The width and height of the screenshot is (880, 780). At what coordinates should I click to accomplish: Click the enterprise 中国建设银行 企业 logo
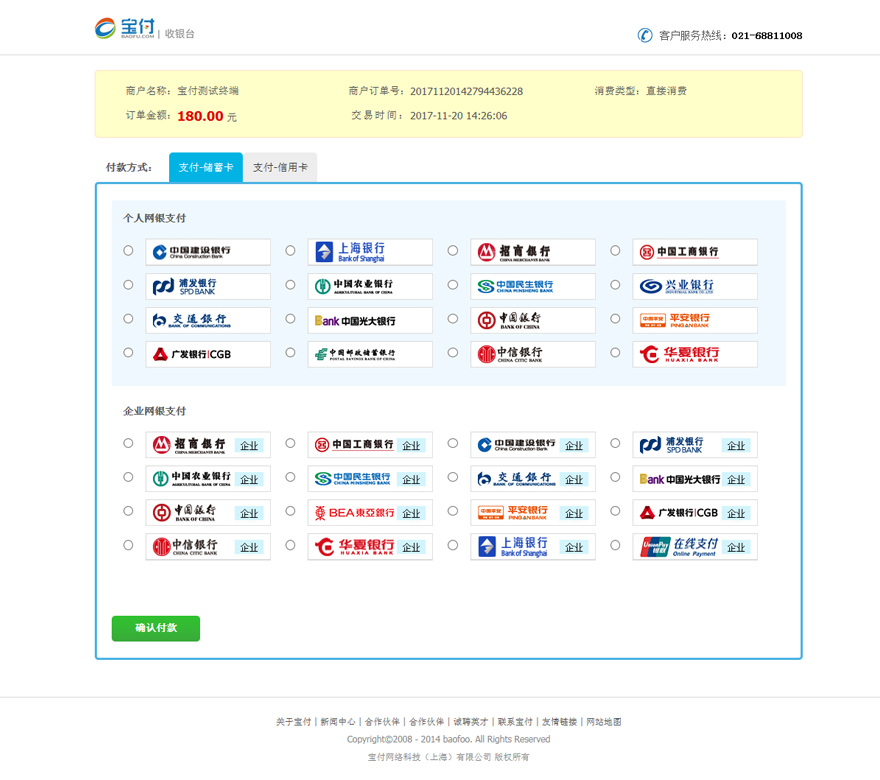[533, 445]
